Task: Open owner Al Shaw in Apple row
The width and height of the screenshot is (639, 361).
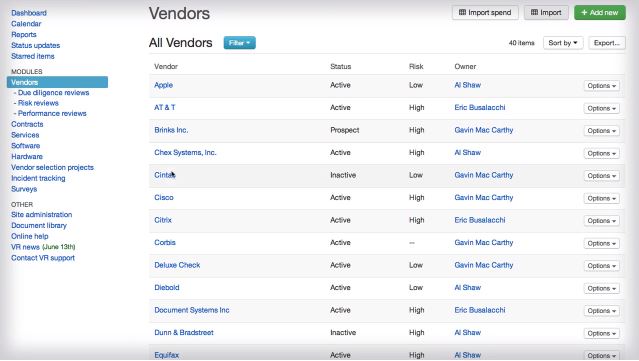Action: pyautogui.click(x=467, y=85)
